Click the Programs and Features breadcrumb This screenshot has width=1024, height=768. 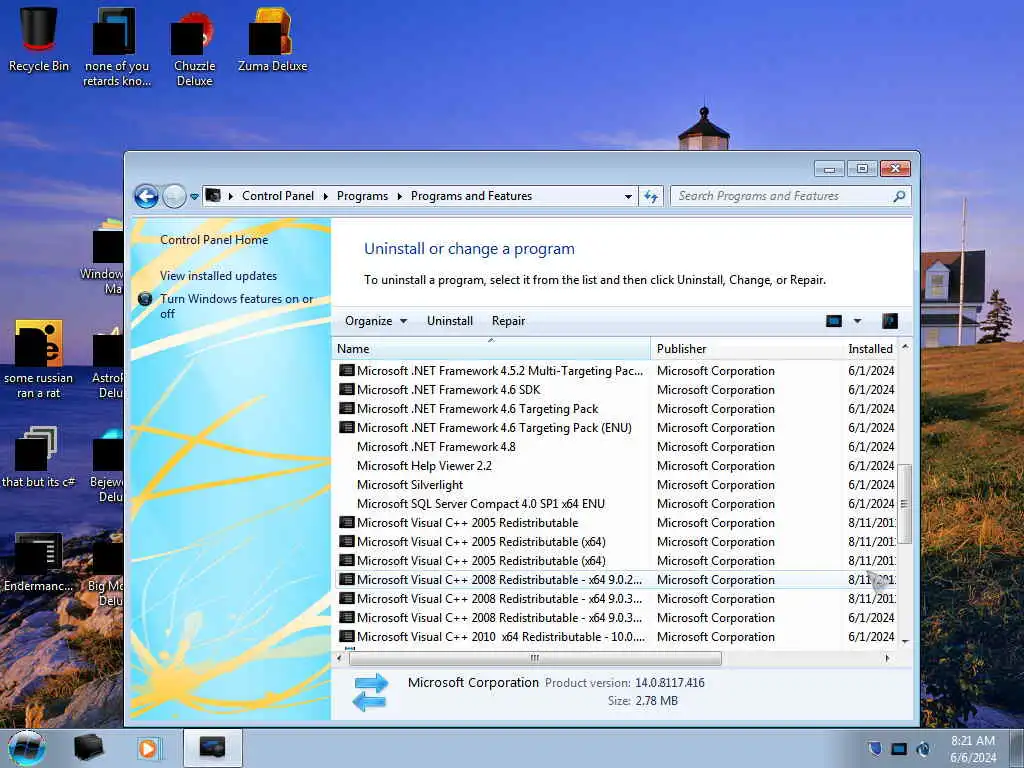tap(472, 196)
